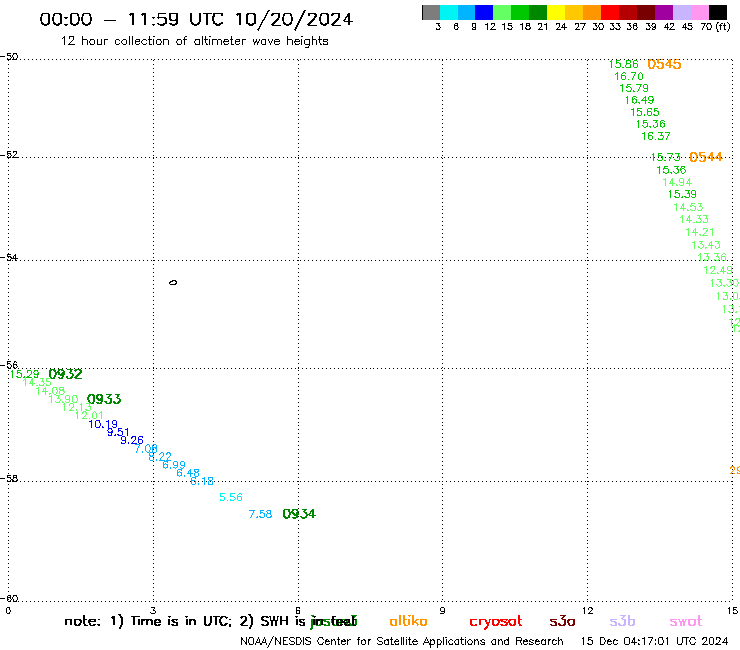Click the swot satellite legend label

pos(686,621)
